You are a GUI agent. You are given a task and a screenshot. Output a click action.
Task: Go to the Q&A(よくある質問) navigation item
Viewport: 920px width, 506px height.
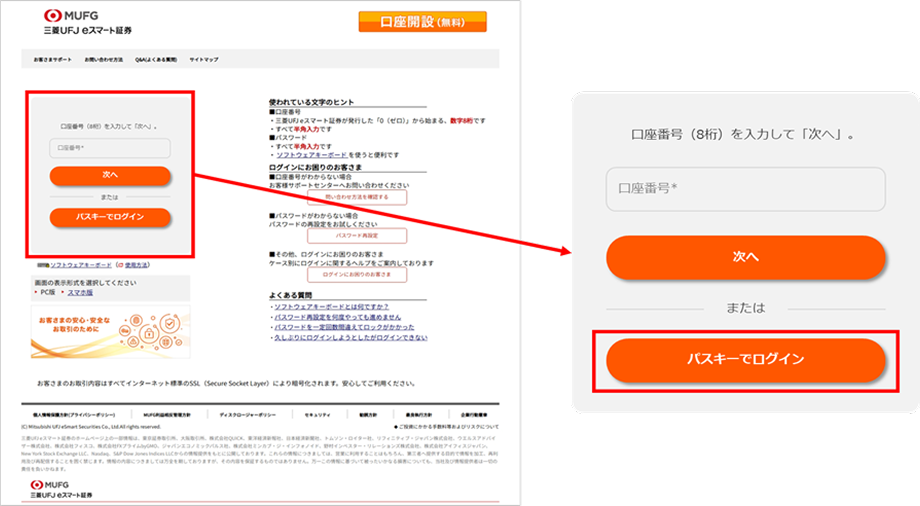pos(156,60)
